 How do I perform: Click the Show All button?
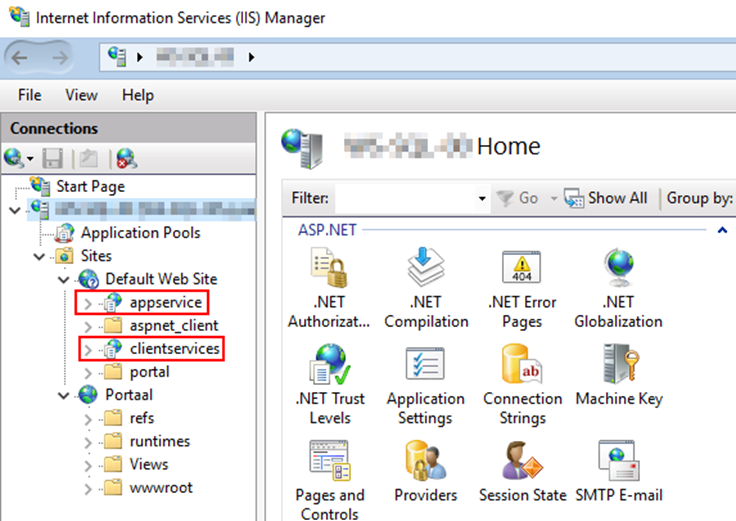click(x=606, y=198)
